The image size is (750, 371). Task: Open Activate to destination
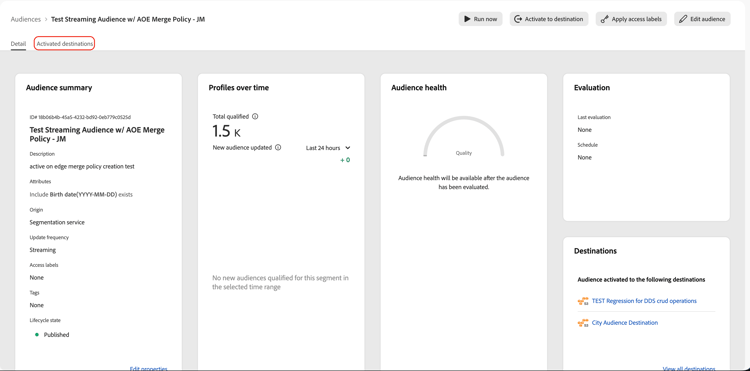click(549, 19)
